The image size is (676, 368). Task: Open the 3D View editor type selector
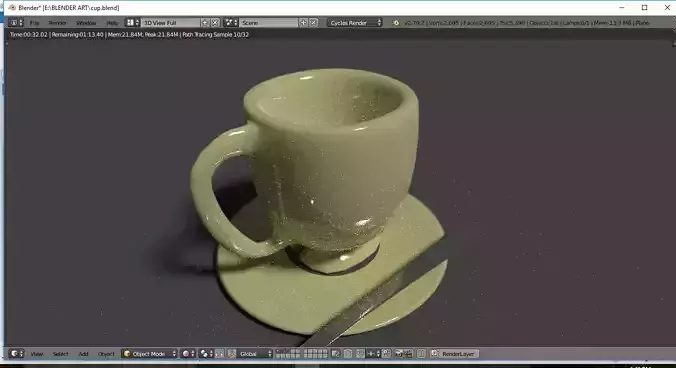pos(16,354)
